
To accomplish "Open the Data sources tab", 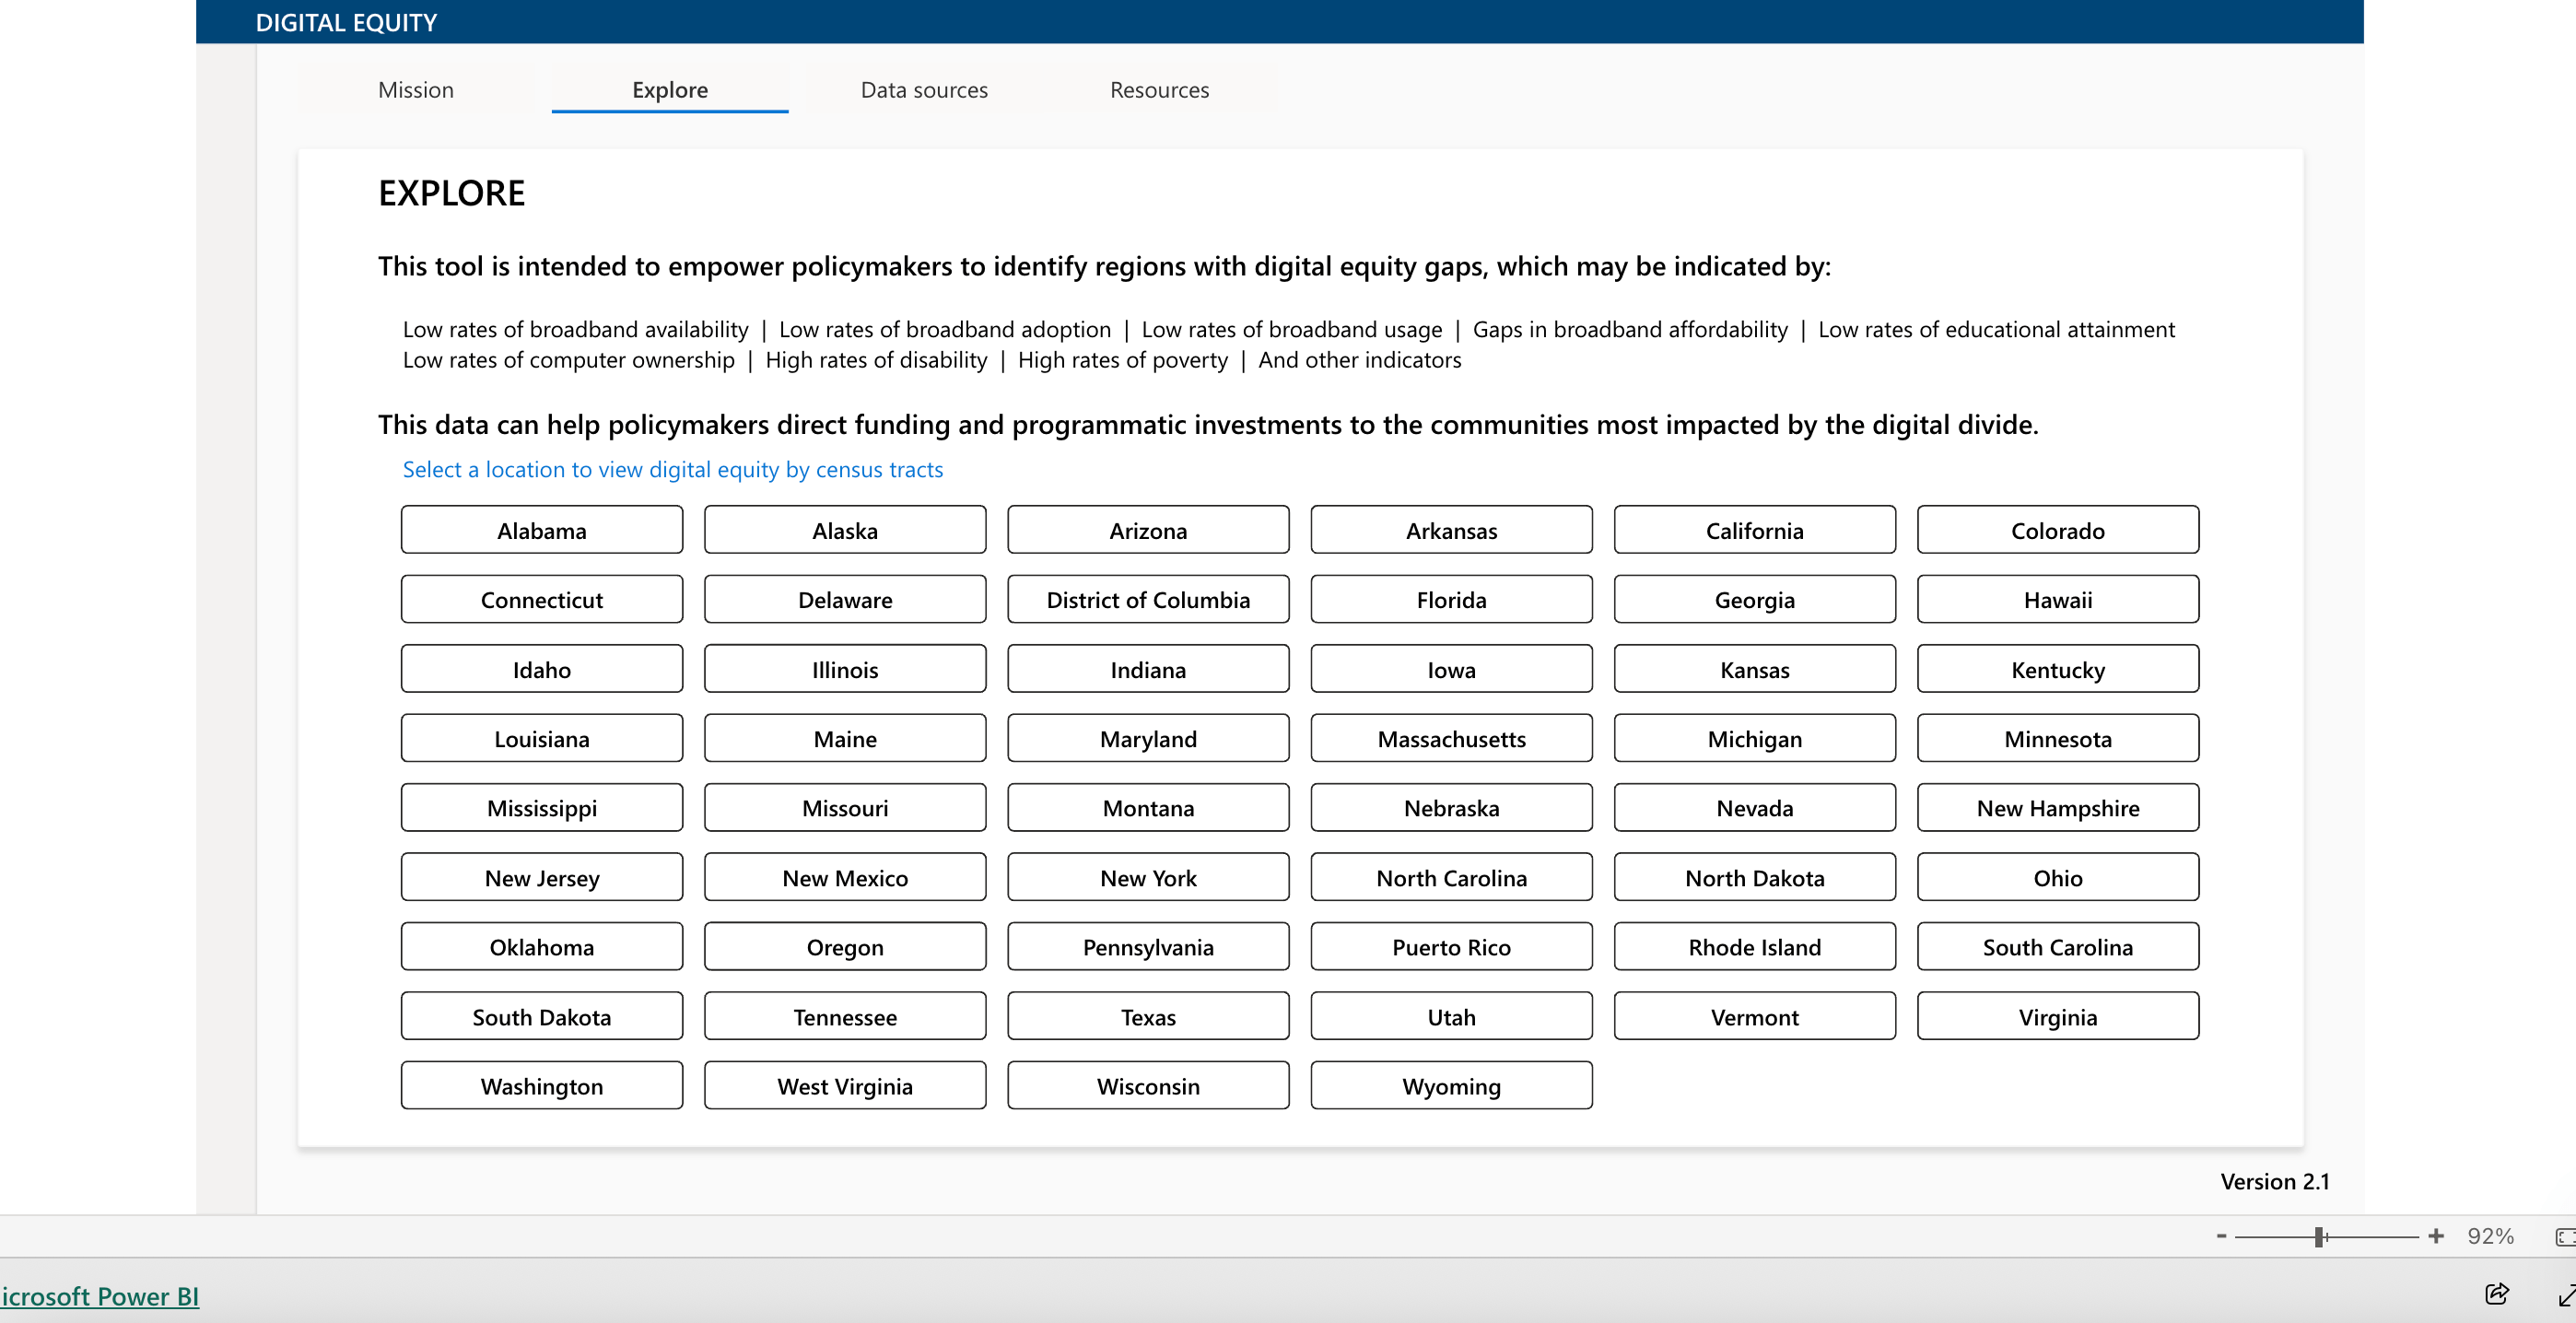I will (x=923, y=90).
